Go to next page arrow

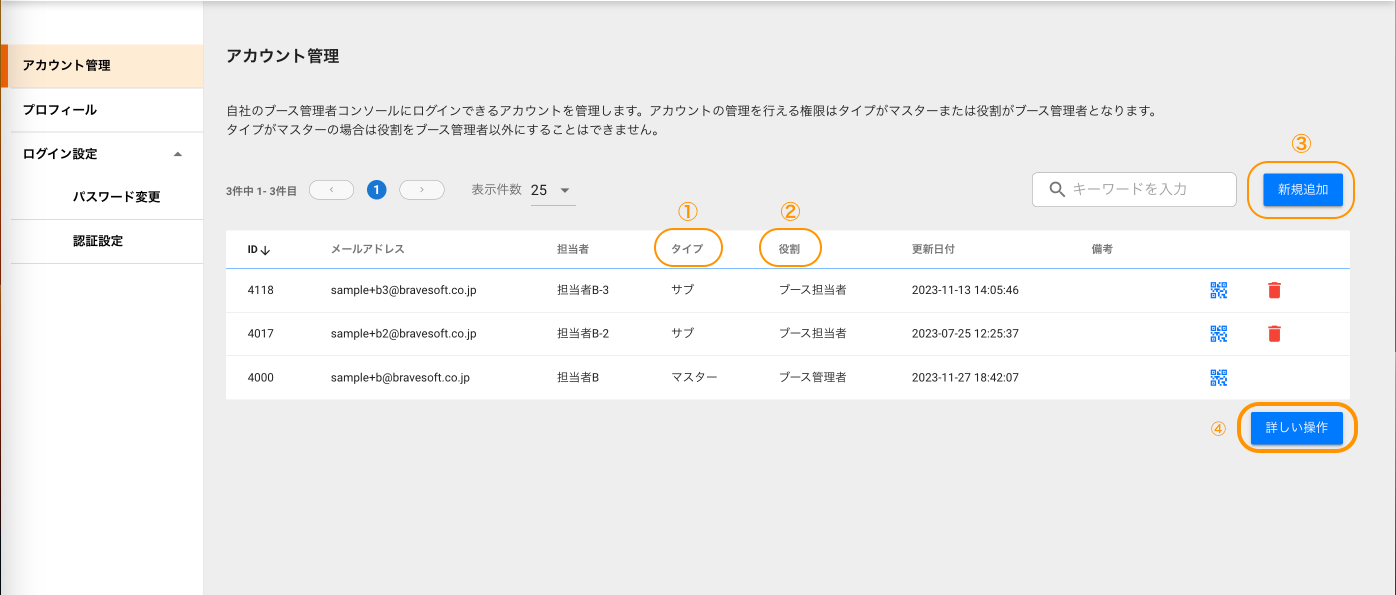point(422,190)
